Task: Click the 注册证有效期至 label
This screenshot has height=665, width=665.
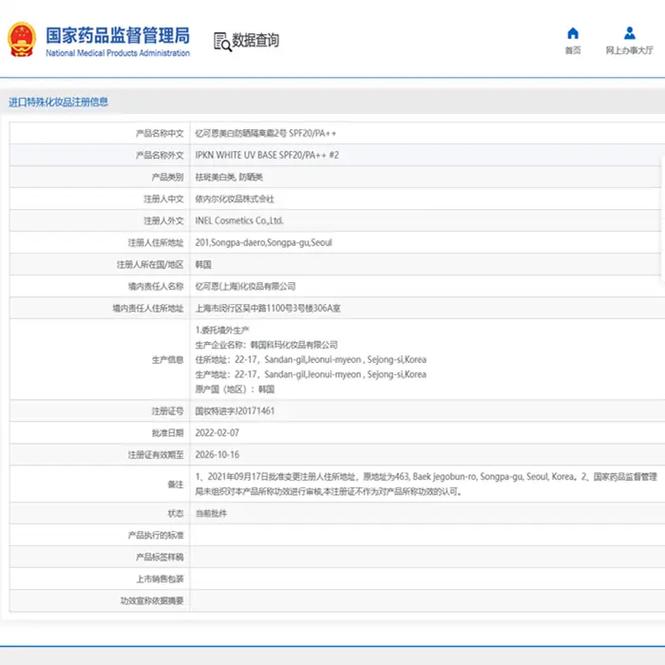Action: click(156, 455)
